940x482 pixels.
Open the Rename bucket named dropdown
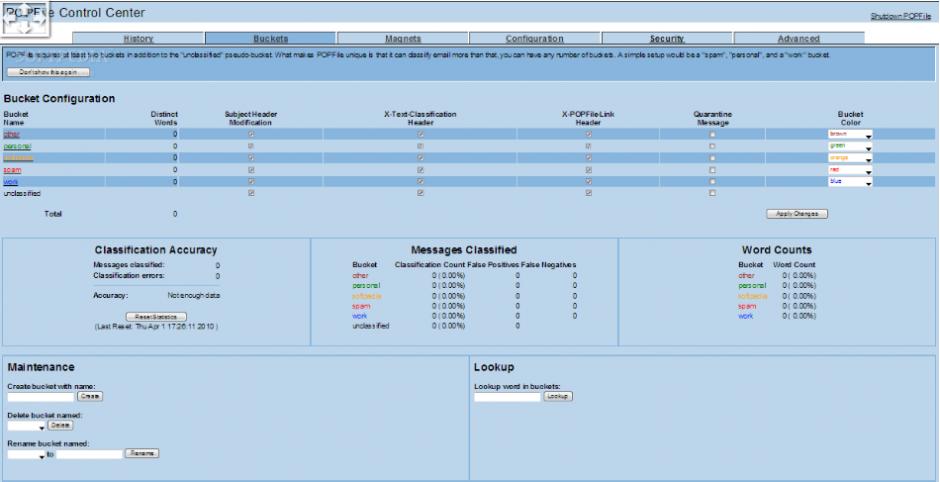tap(26, 454)
